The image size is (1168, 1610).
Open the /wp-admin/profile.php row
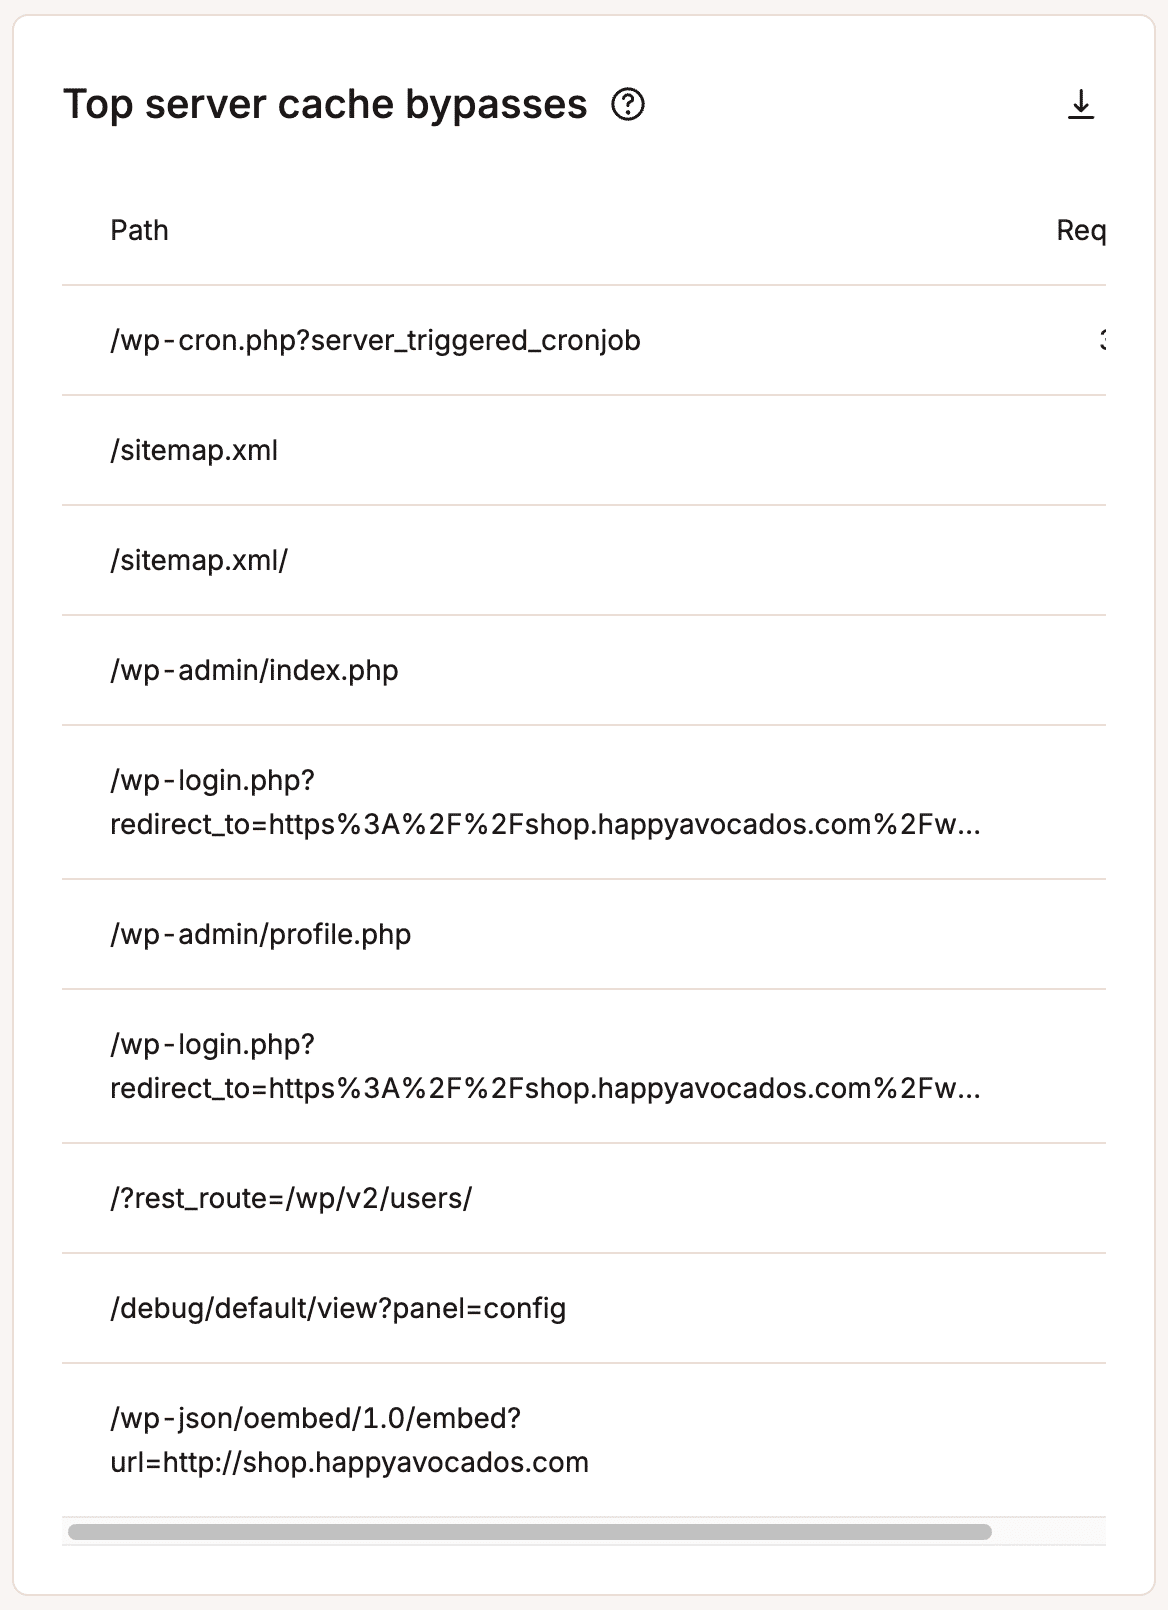coord(262,934)
